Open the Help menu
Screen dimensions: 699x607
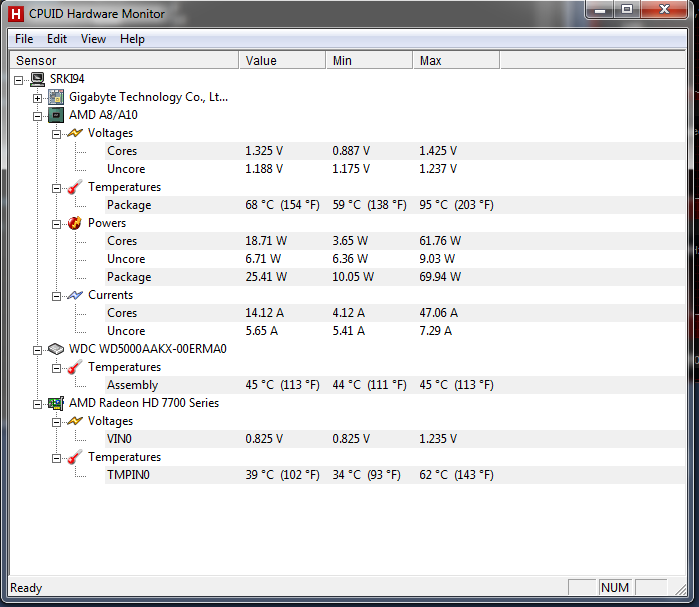click(132, 39)
